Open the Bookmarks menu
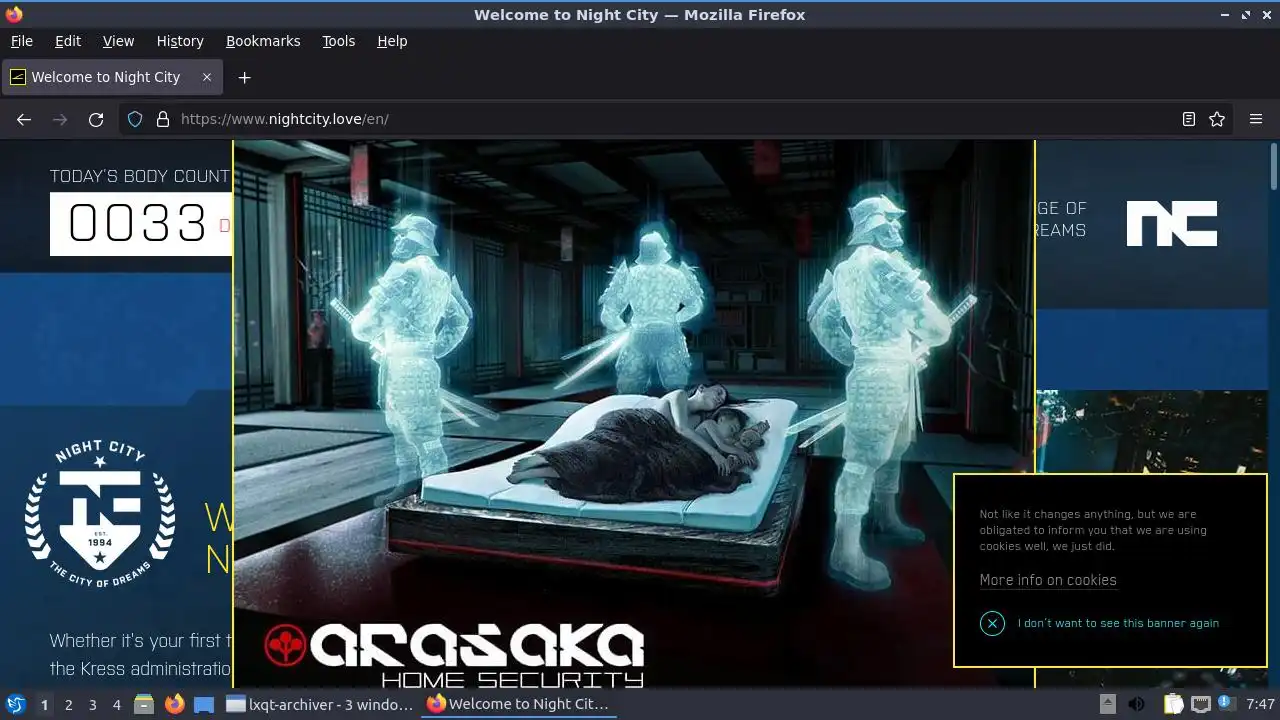 (x=263, y=41)
